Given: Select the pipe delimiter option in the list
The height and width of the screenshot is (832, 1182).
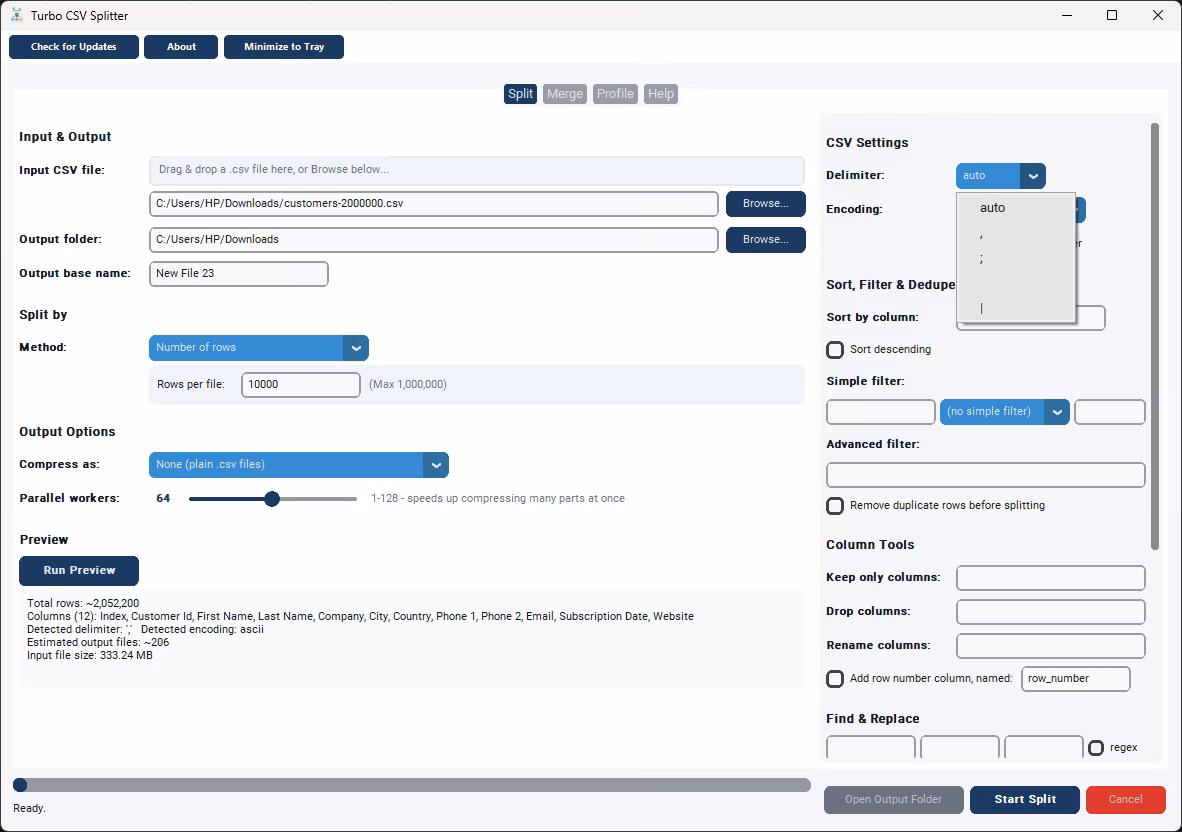Looking at the screenshot, I should click(x=1015, y=308).
